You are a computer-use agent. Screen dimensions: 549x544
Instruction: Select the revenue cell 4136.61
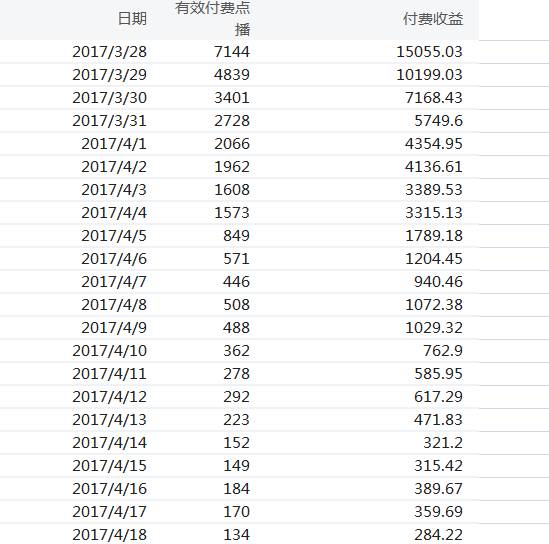[x=434, y=167]
